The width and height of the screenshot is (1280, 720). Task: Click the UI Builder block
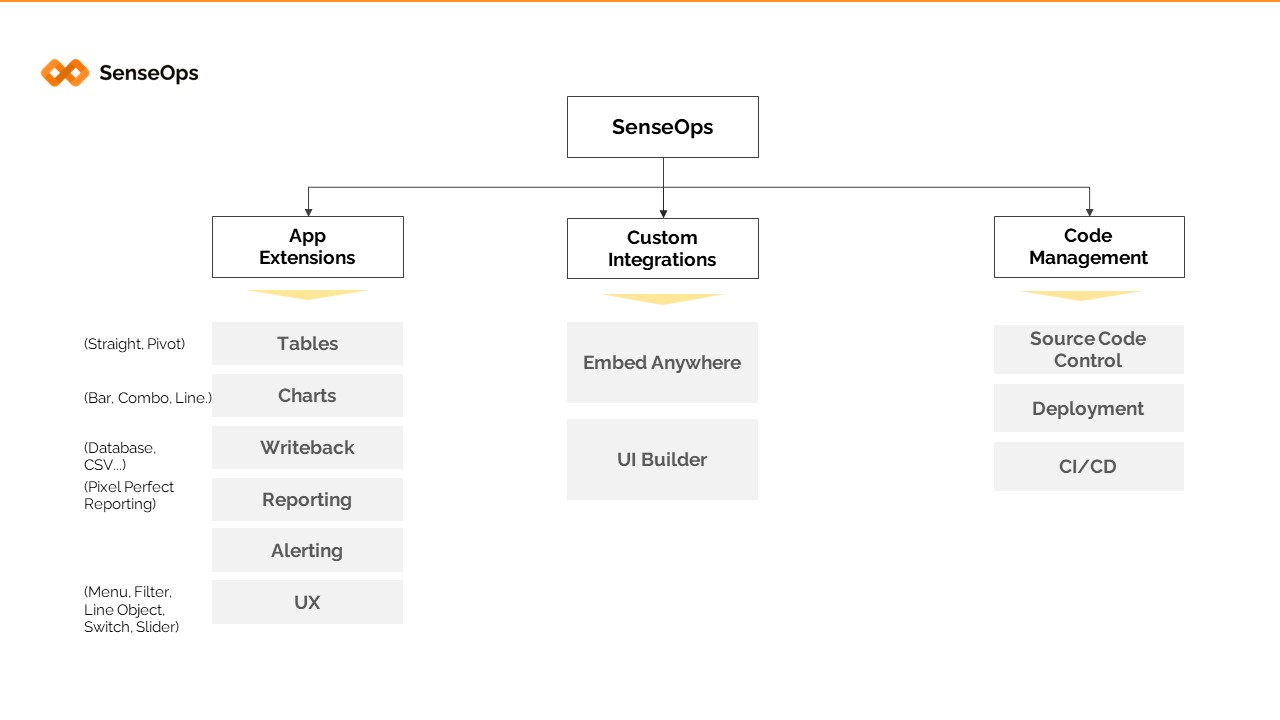click(662, 459)
